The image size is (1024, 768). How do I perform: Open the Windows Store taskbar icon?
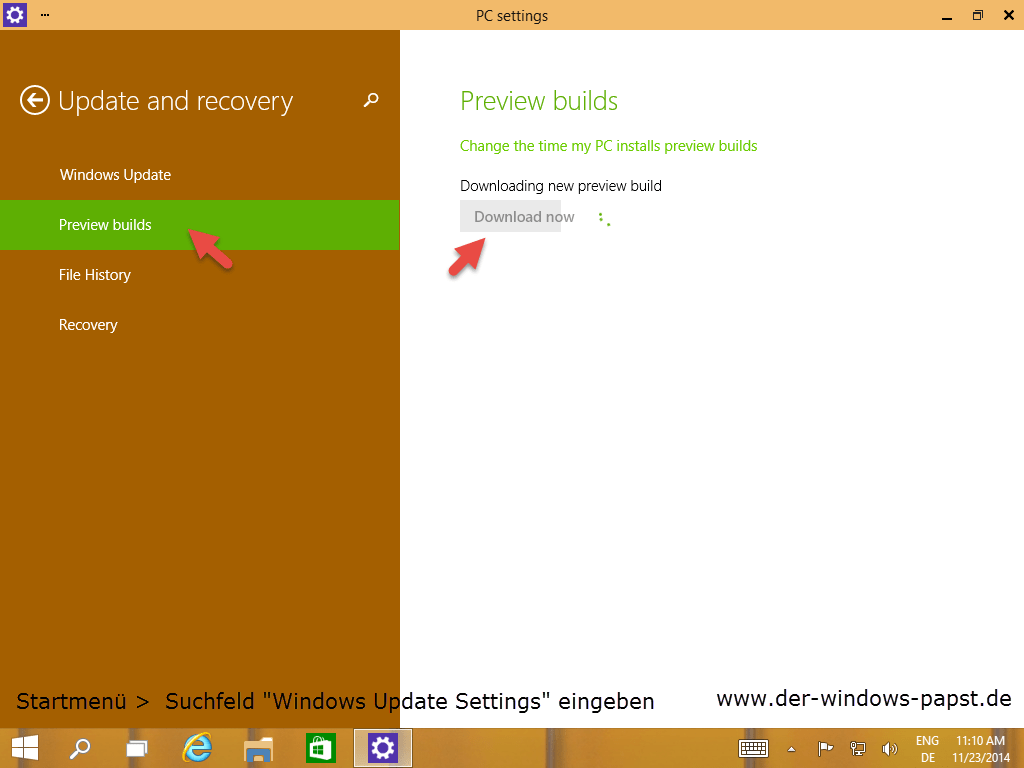pyautogui.click(x=321, y=747)
